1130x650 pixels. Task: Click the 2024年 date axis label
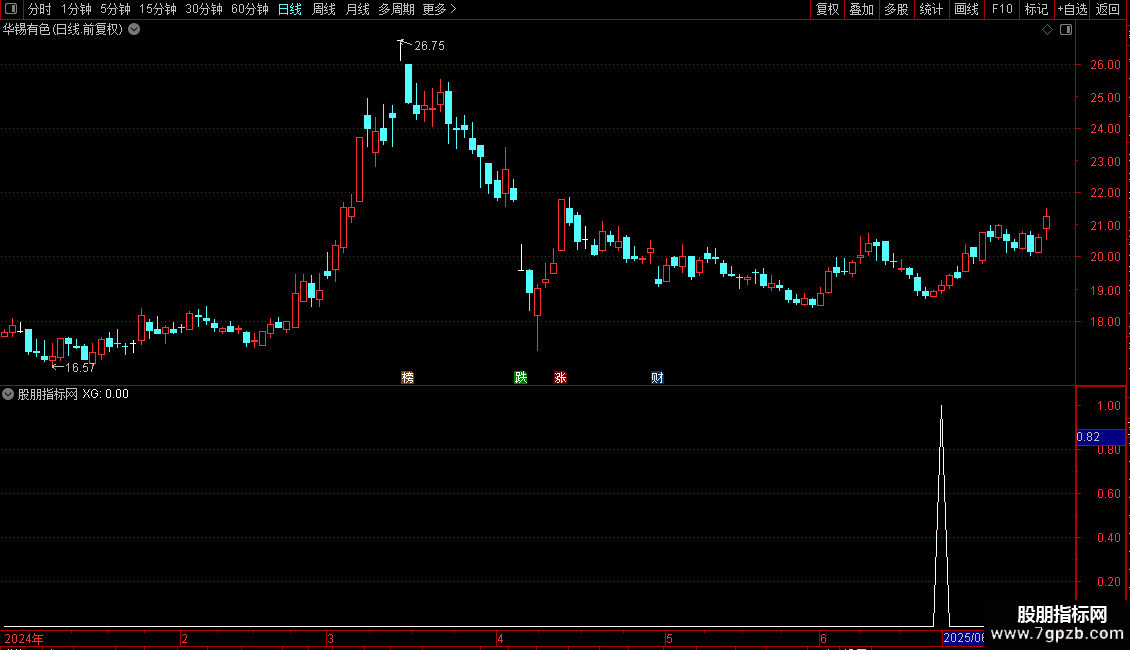(24, 638)
